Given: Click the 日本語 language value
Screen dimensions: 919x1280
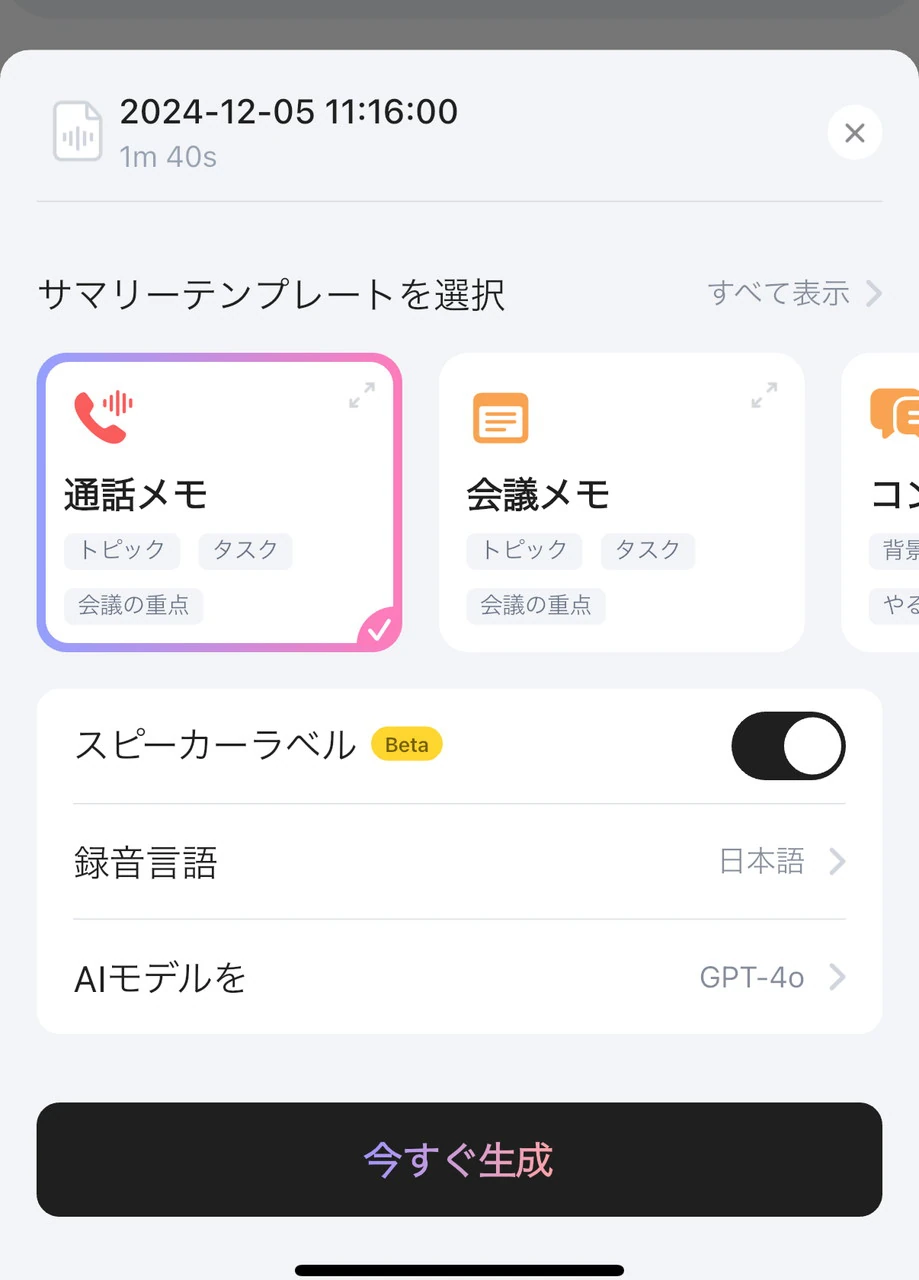Looking at the screenshot, I should click(761, 862).
